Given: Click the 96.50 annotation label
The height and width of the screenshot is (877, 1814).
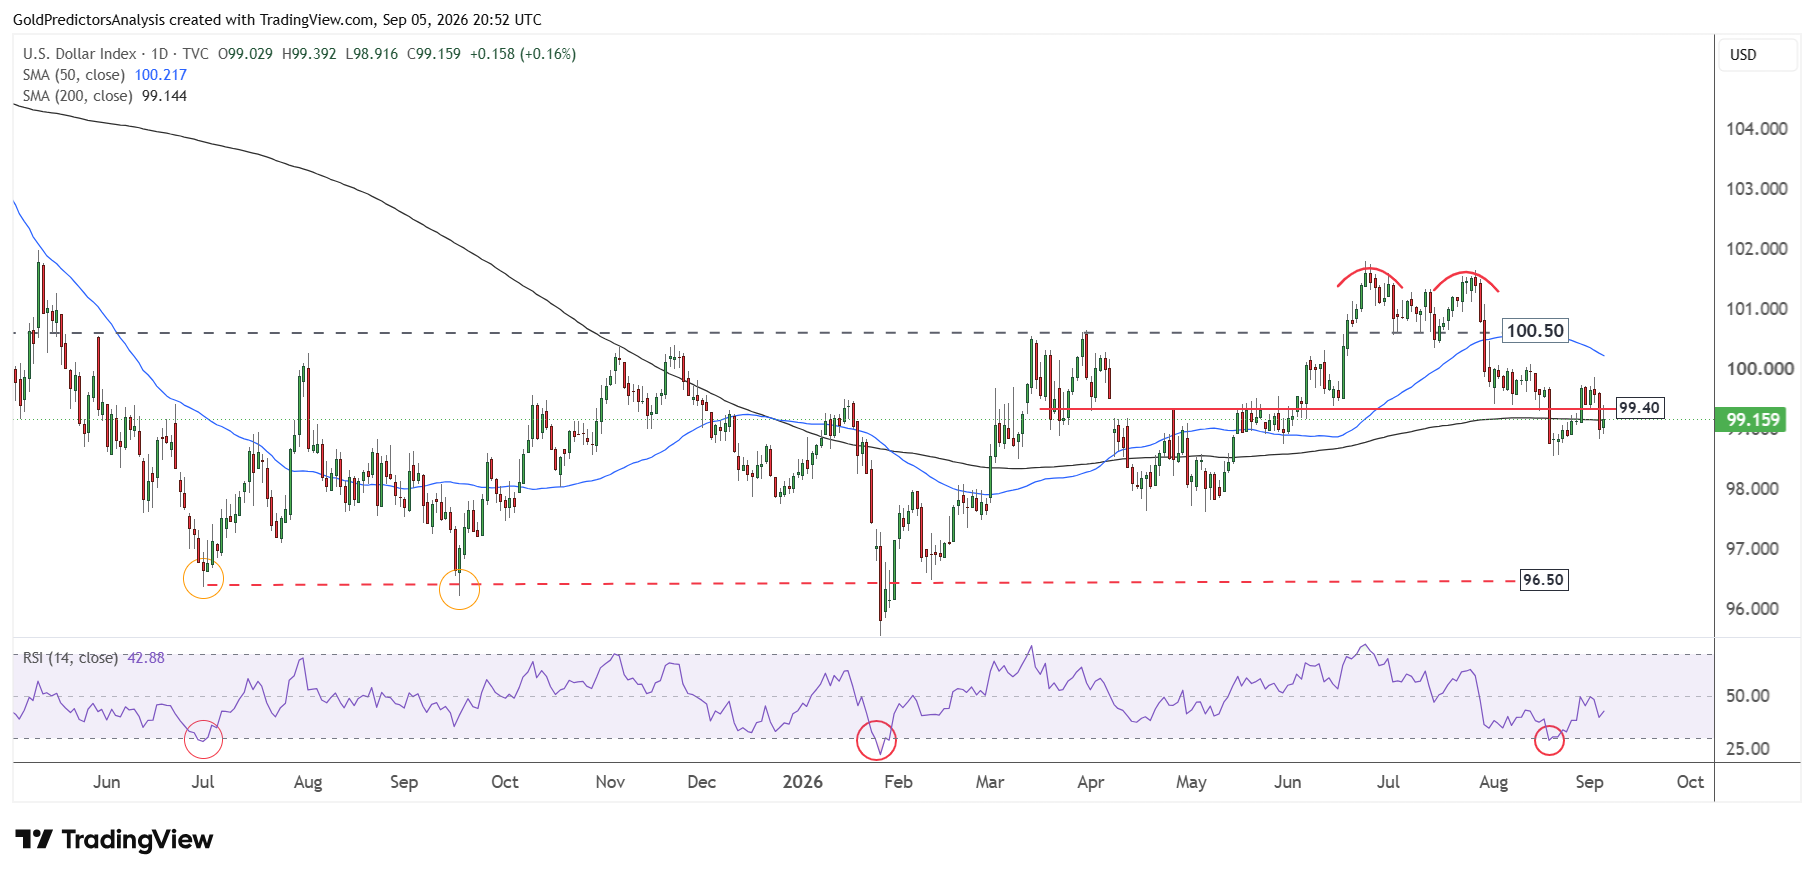Looking at the screenshot, I should pos(1543,580).
